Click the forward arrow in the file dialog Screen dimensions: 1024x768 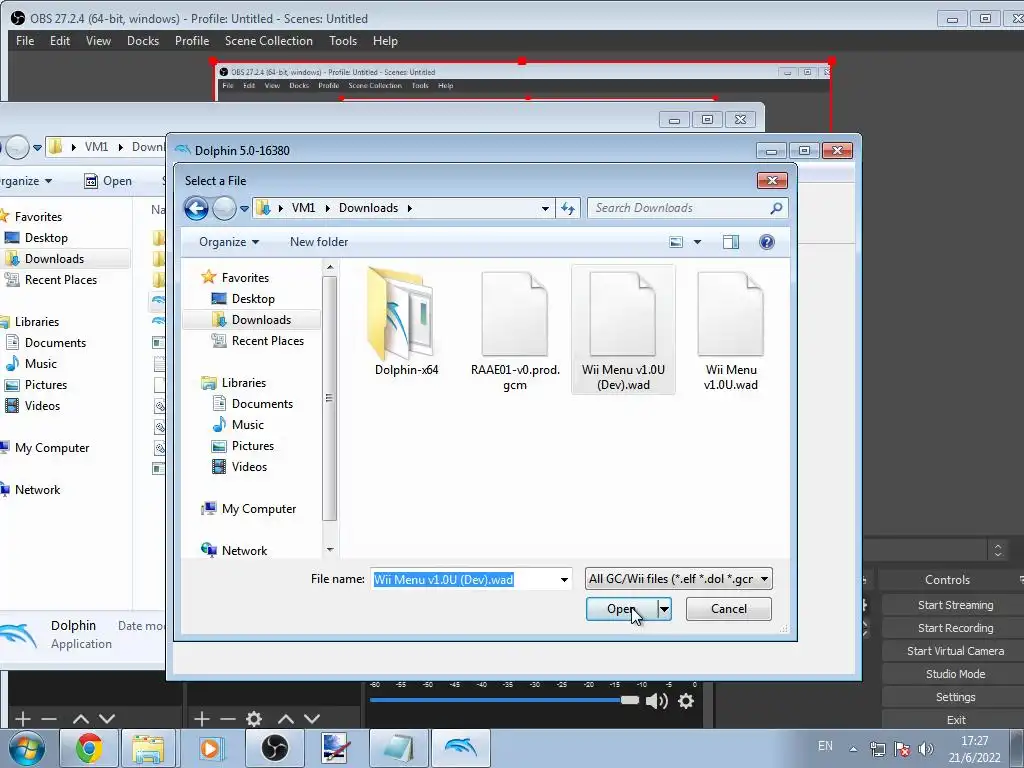(x=224, y=208)
